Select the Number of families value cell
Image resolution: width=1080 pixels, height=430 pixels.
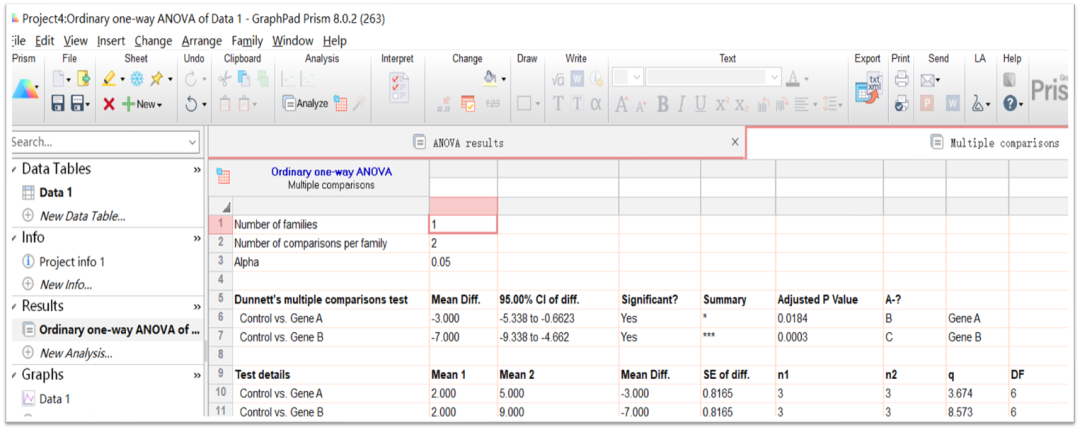(463, 224)
